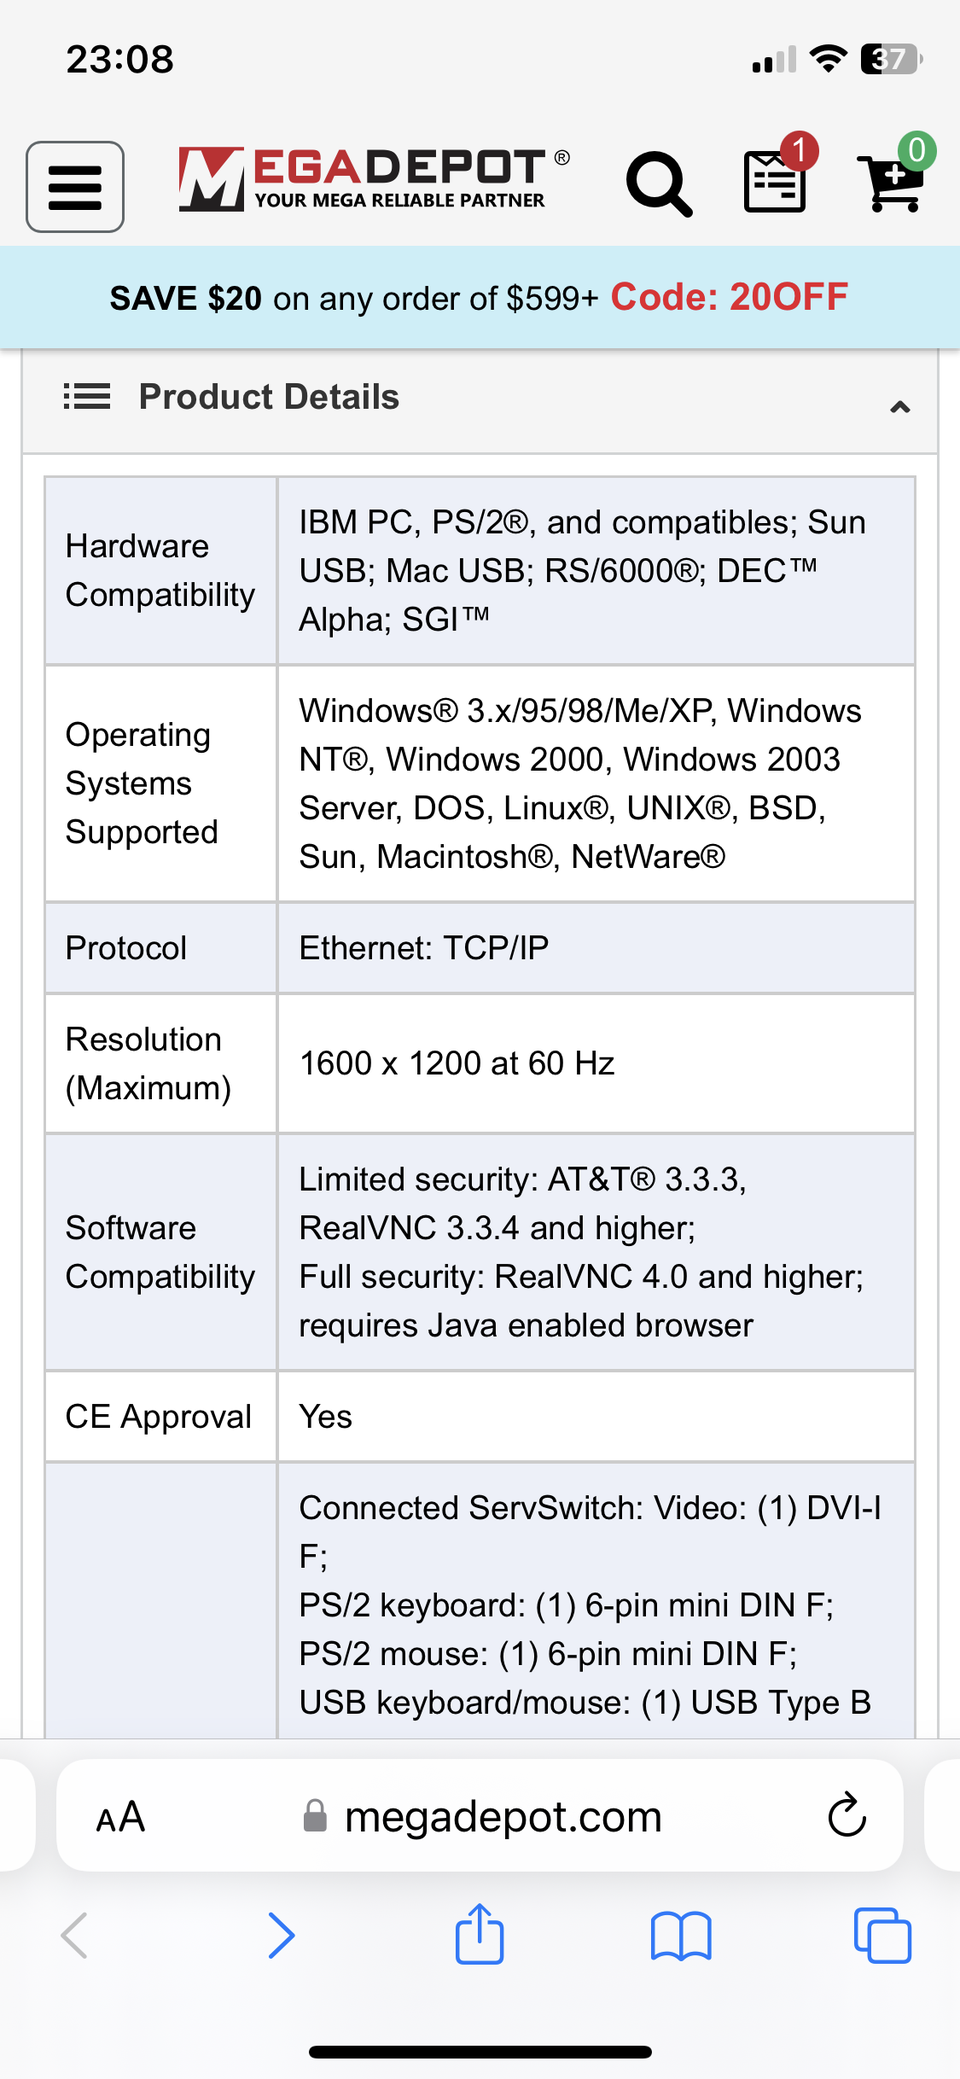Image resolution: width=960 pixels, height=2079 pixels.
Task: Tap the Product Details list icon
Action: coord(87,397)
